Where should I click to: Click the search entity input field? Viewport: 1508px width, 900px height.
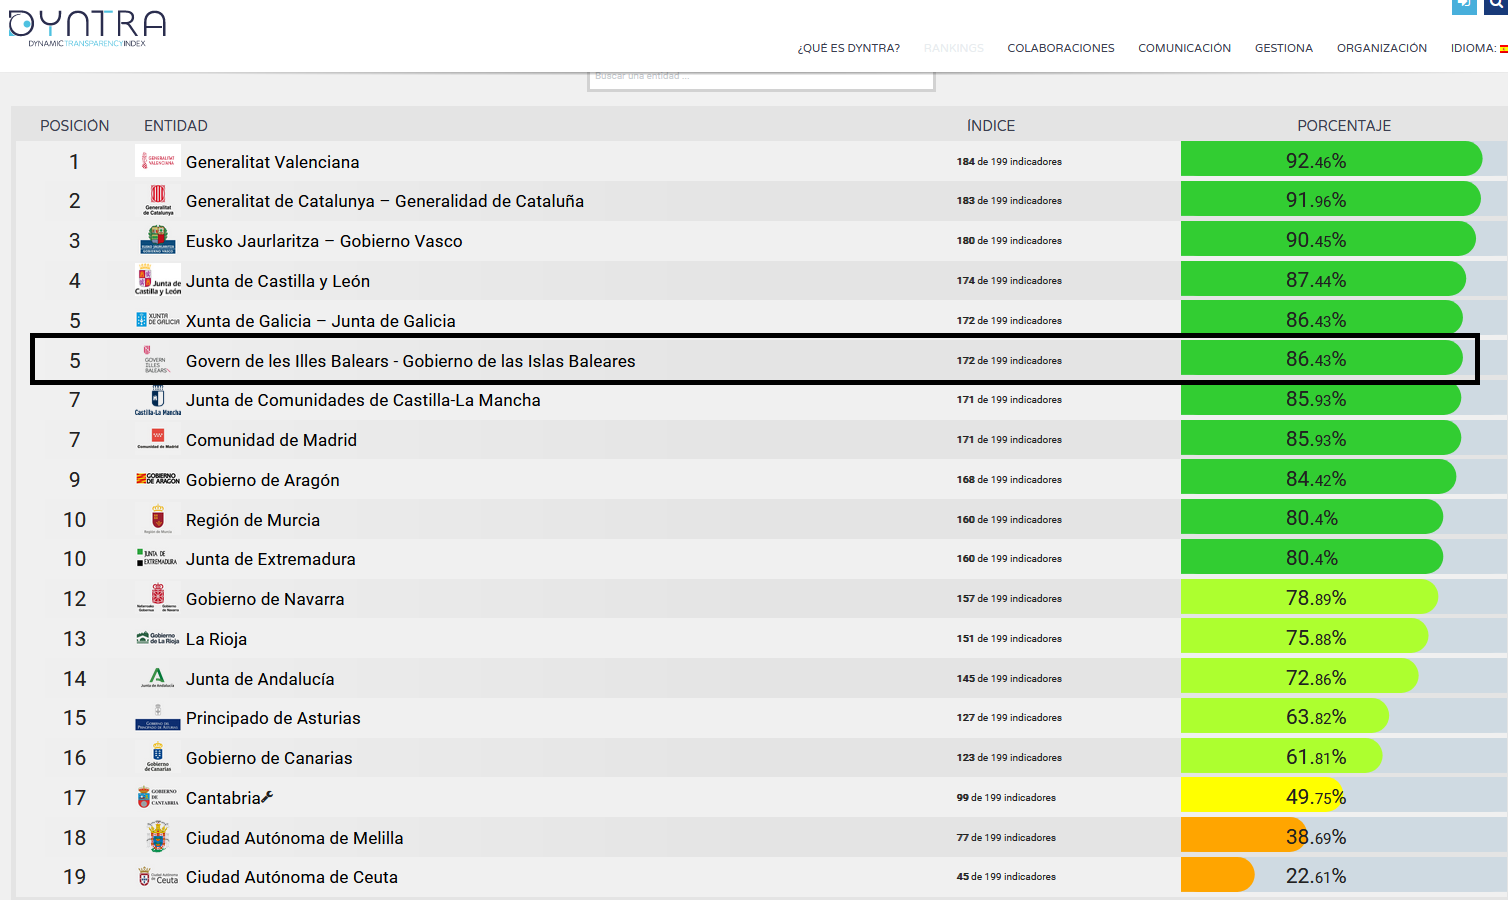click(x=760, y=78)
